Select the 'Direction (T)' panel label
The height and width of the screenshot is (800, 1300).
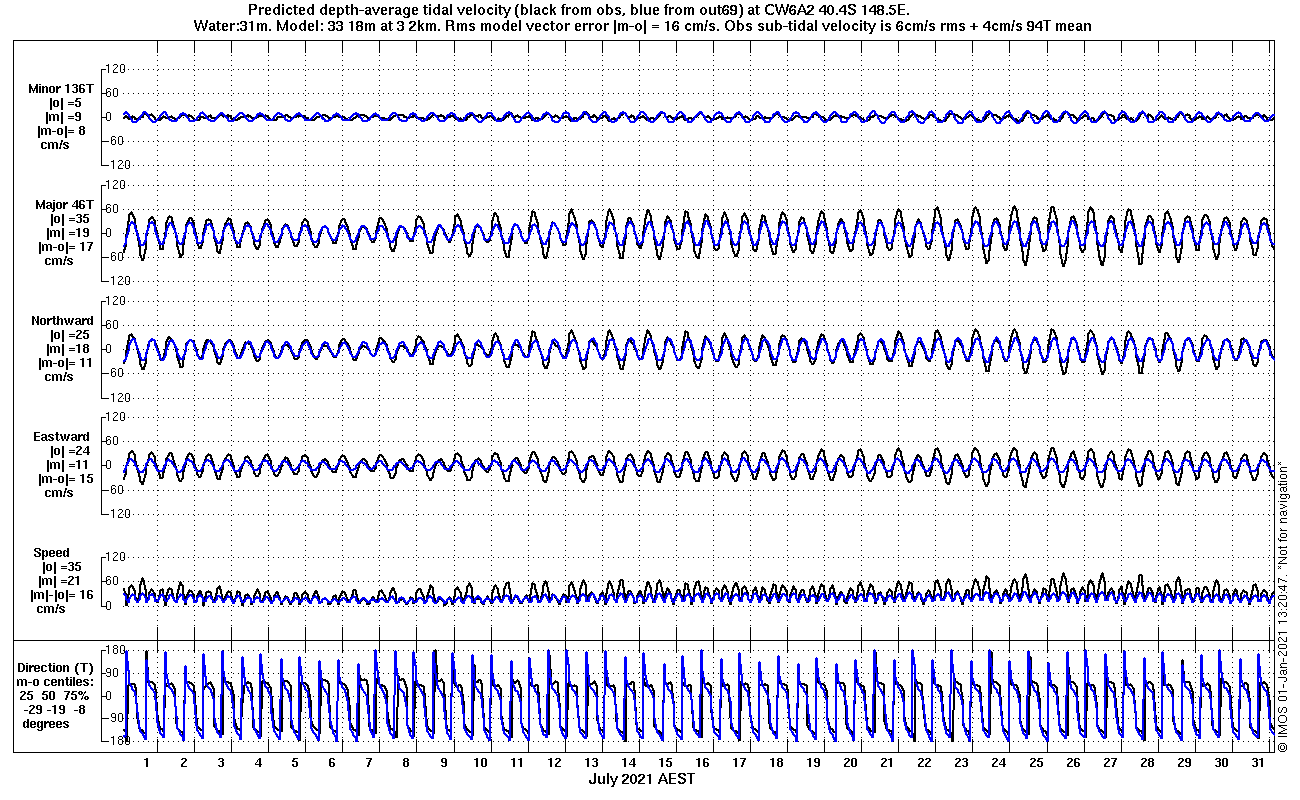(x=57, y=667)
